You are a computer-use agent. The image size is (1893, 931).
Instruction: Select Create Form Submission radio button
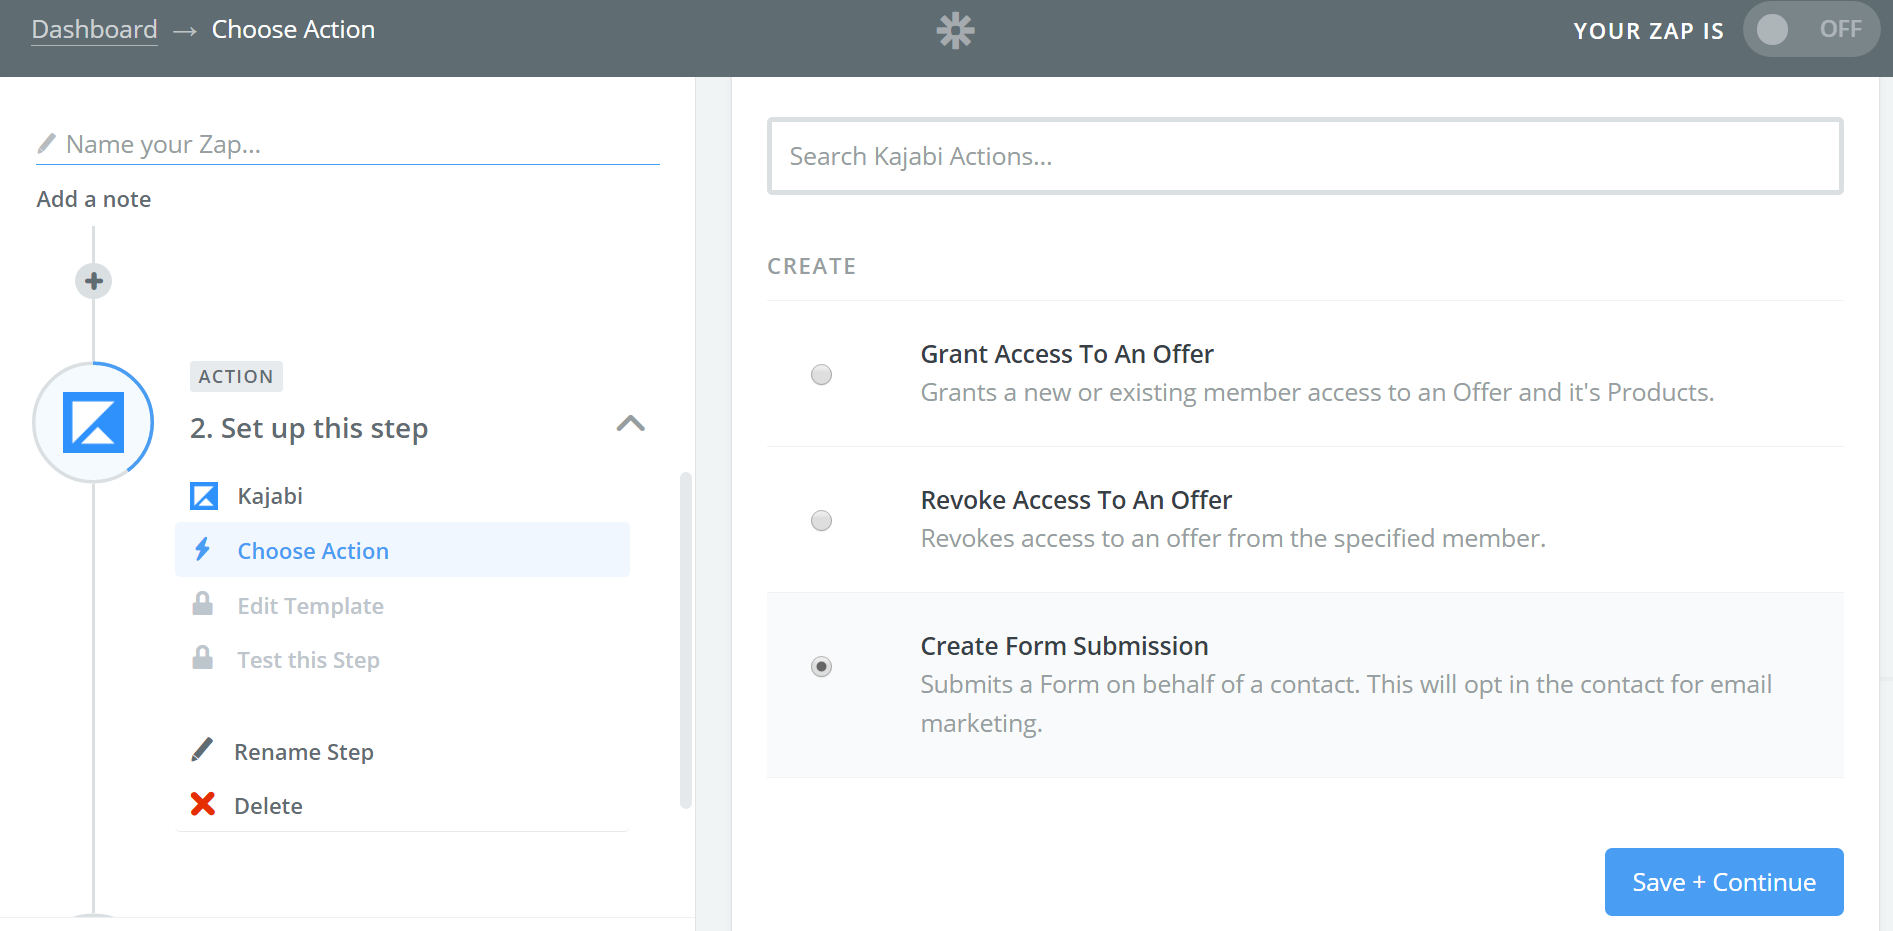pyautogui.click(x=821, y=667)
